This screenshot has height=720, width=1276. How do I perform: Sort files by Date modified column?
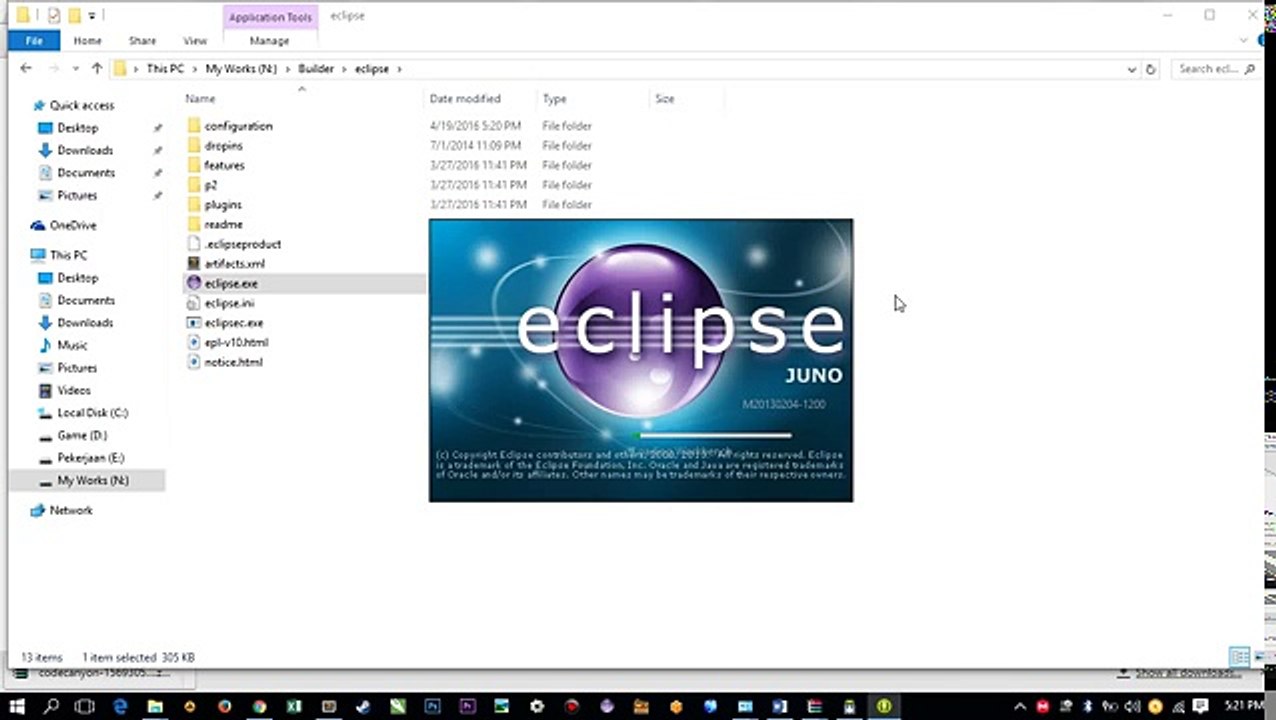[465, 99]
